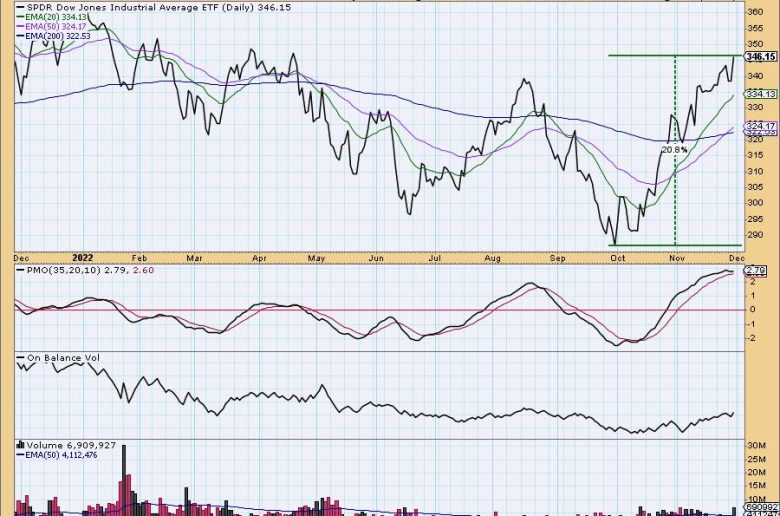Image resolution: width=780 pixels, height=516 pixels.
Task: Click the Jul month label
Action: click(x=435, y=258)
